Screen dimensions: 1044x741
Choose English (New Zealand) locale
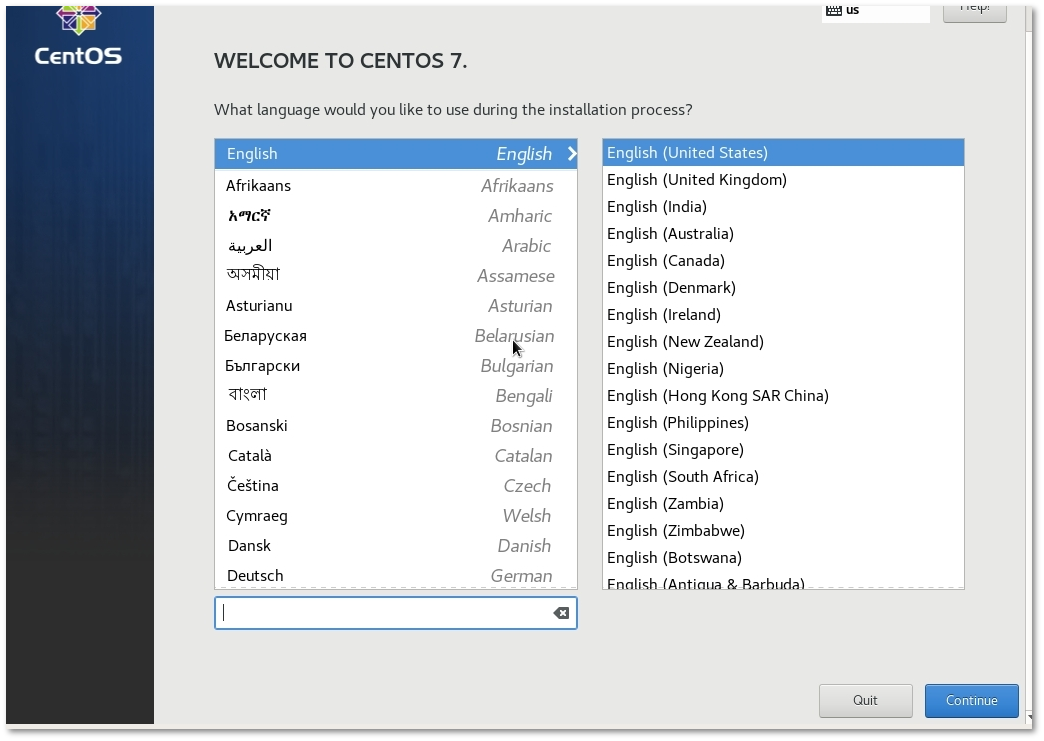coord(685,342)
